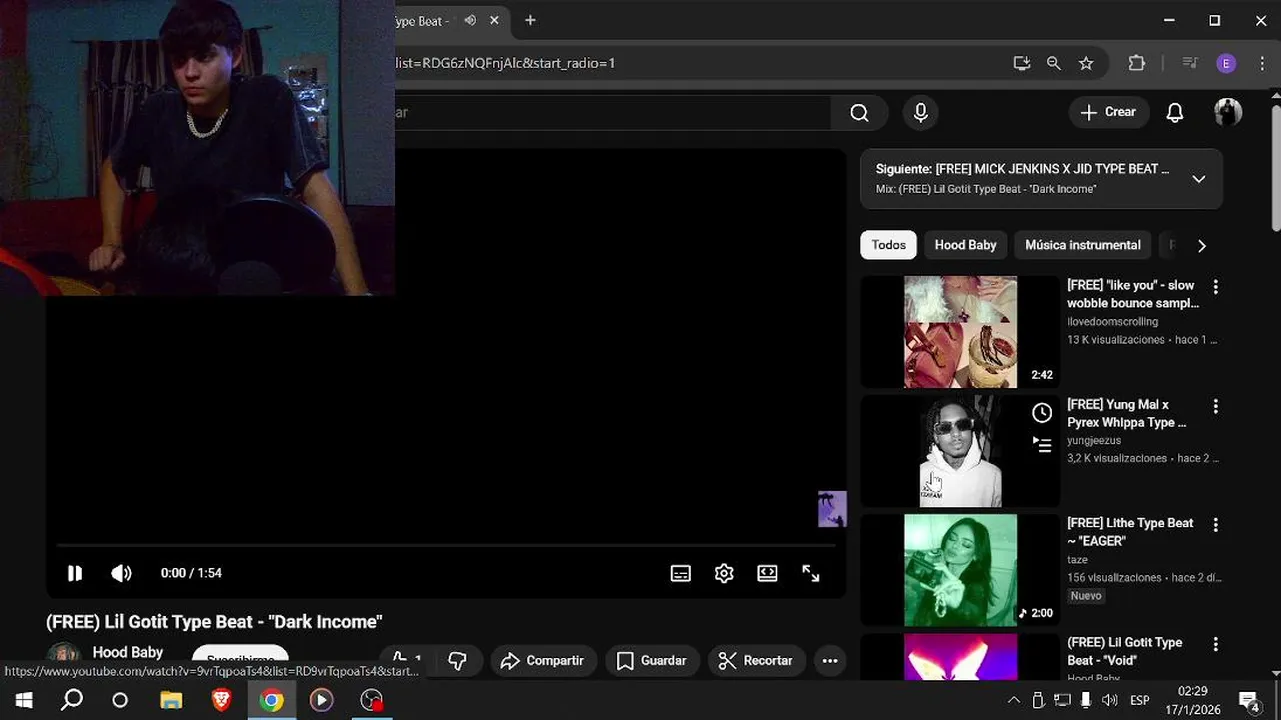
Task: Pause the video playback
Action: pyautogui.click(x=75, y=573)
